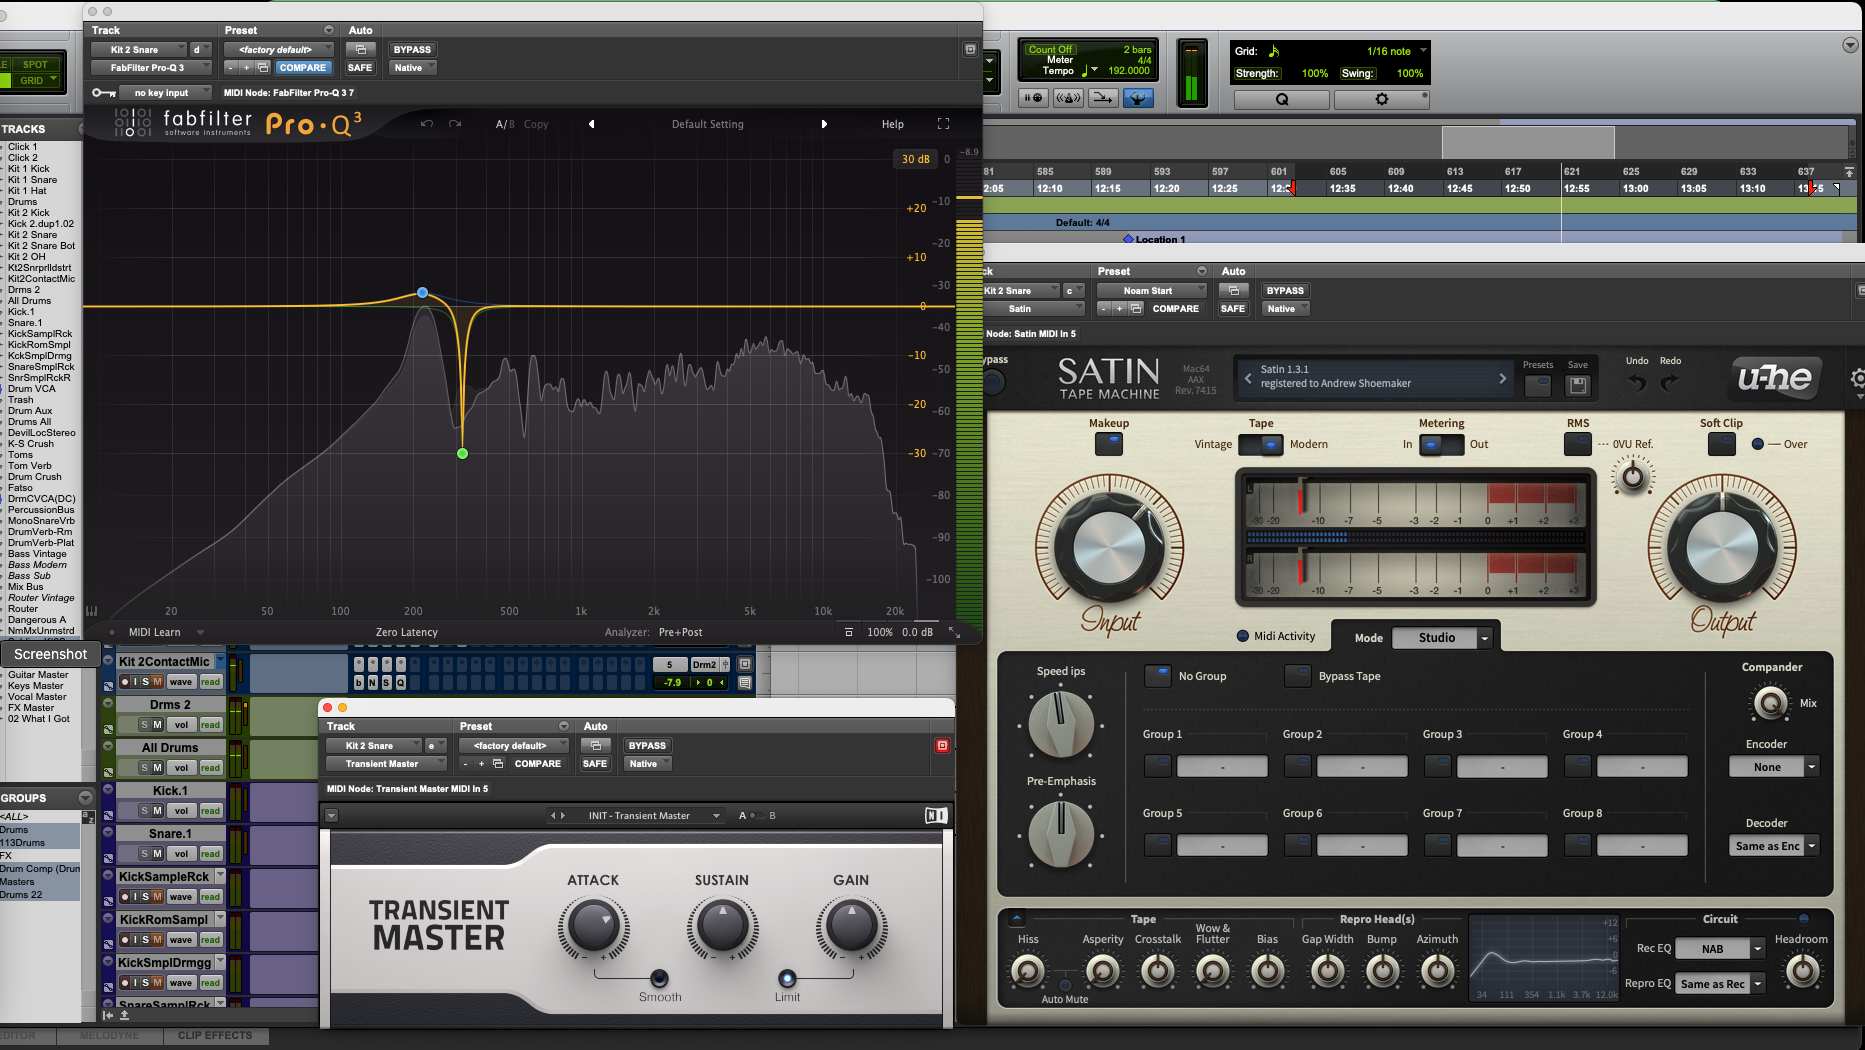This screenshot has height=1050, width=1865.
Task: Click the Satin Save floppy icon
Action: [x=1578, y=385]
